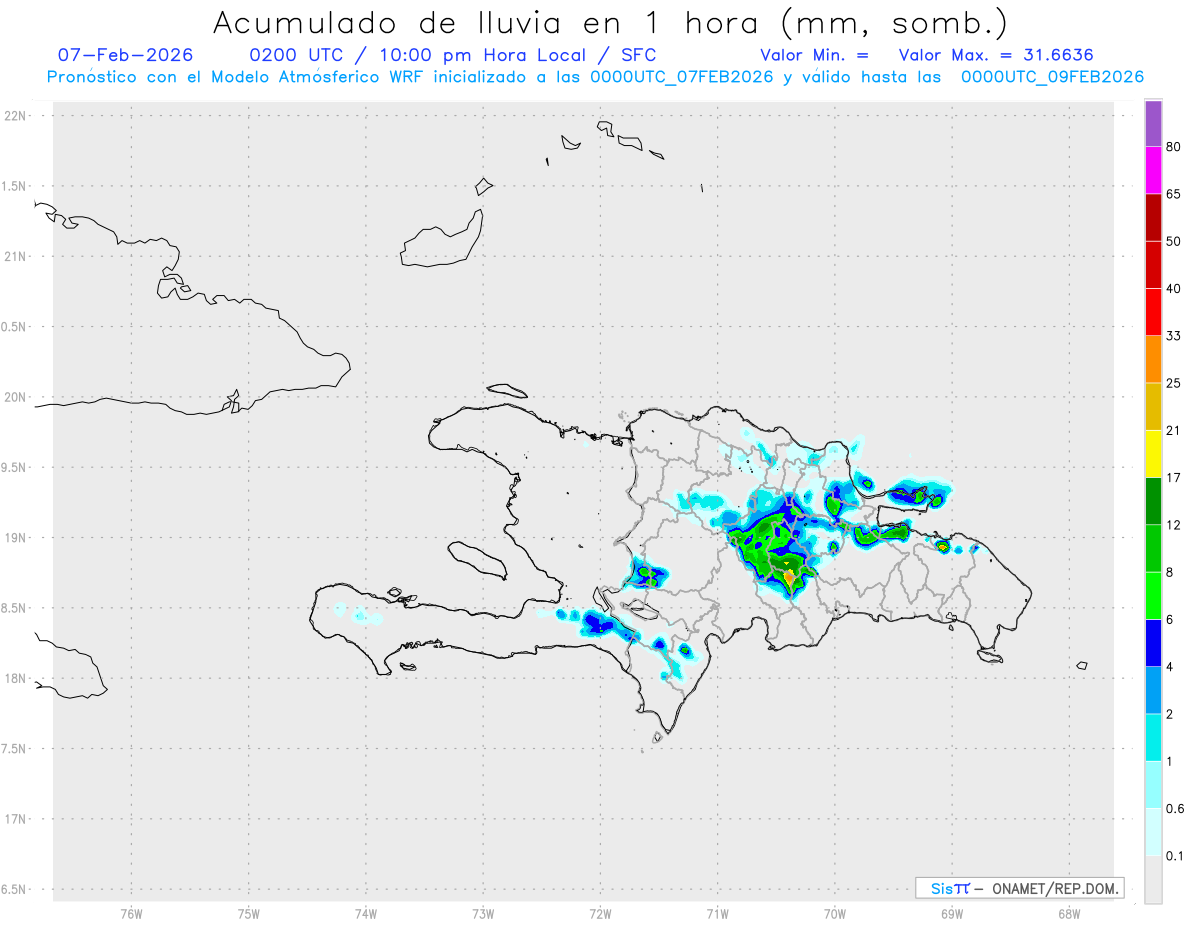This screenshot has height=927, width=1200.
Task: Select the '9.5N' latitude axis label
Action: tap(15, 468)
